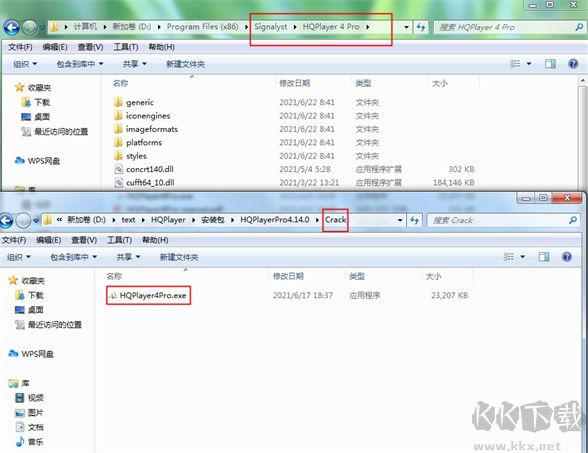Open the address bar history dropdown in the Crack window
Image resolution: width=588 pixels, height=453 pixels.
[x=400, y=220]
